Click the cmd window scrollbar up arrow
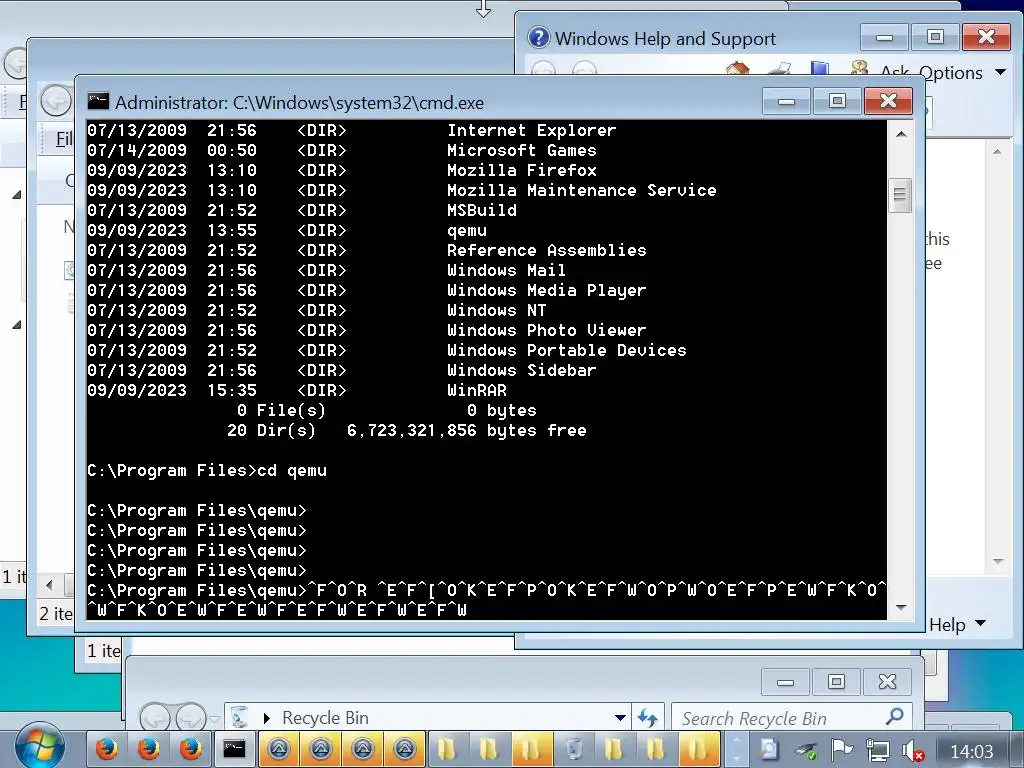This screenshot has width=1024, height=768. 901,134
